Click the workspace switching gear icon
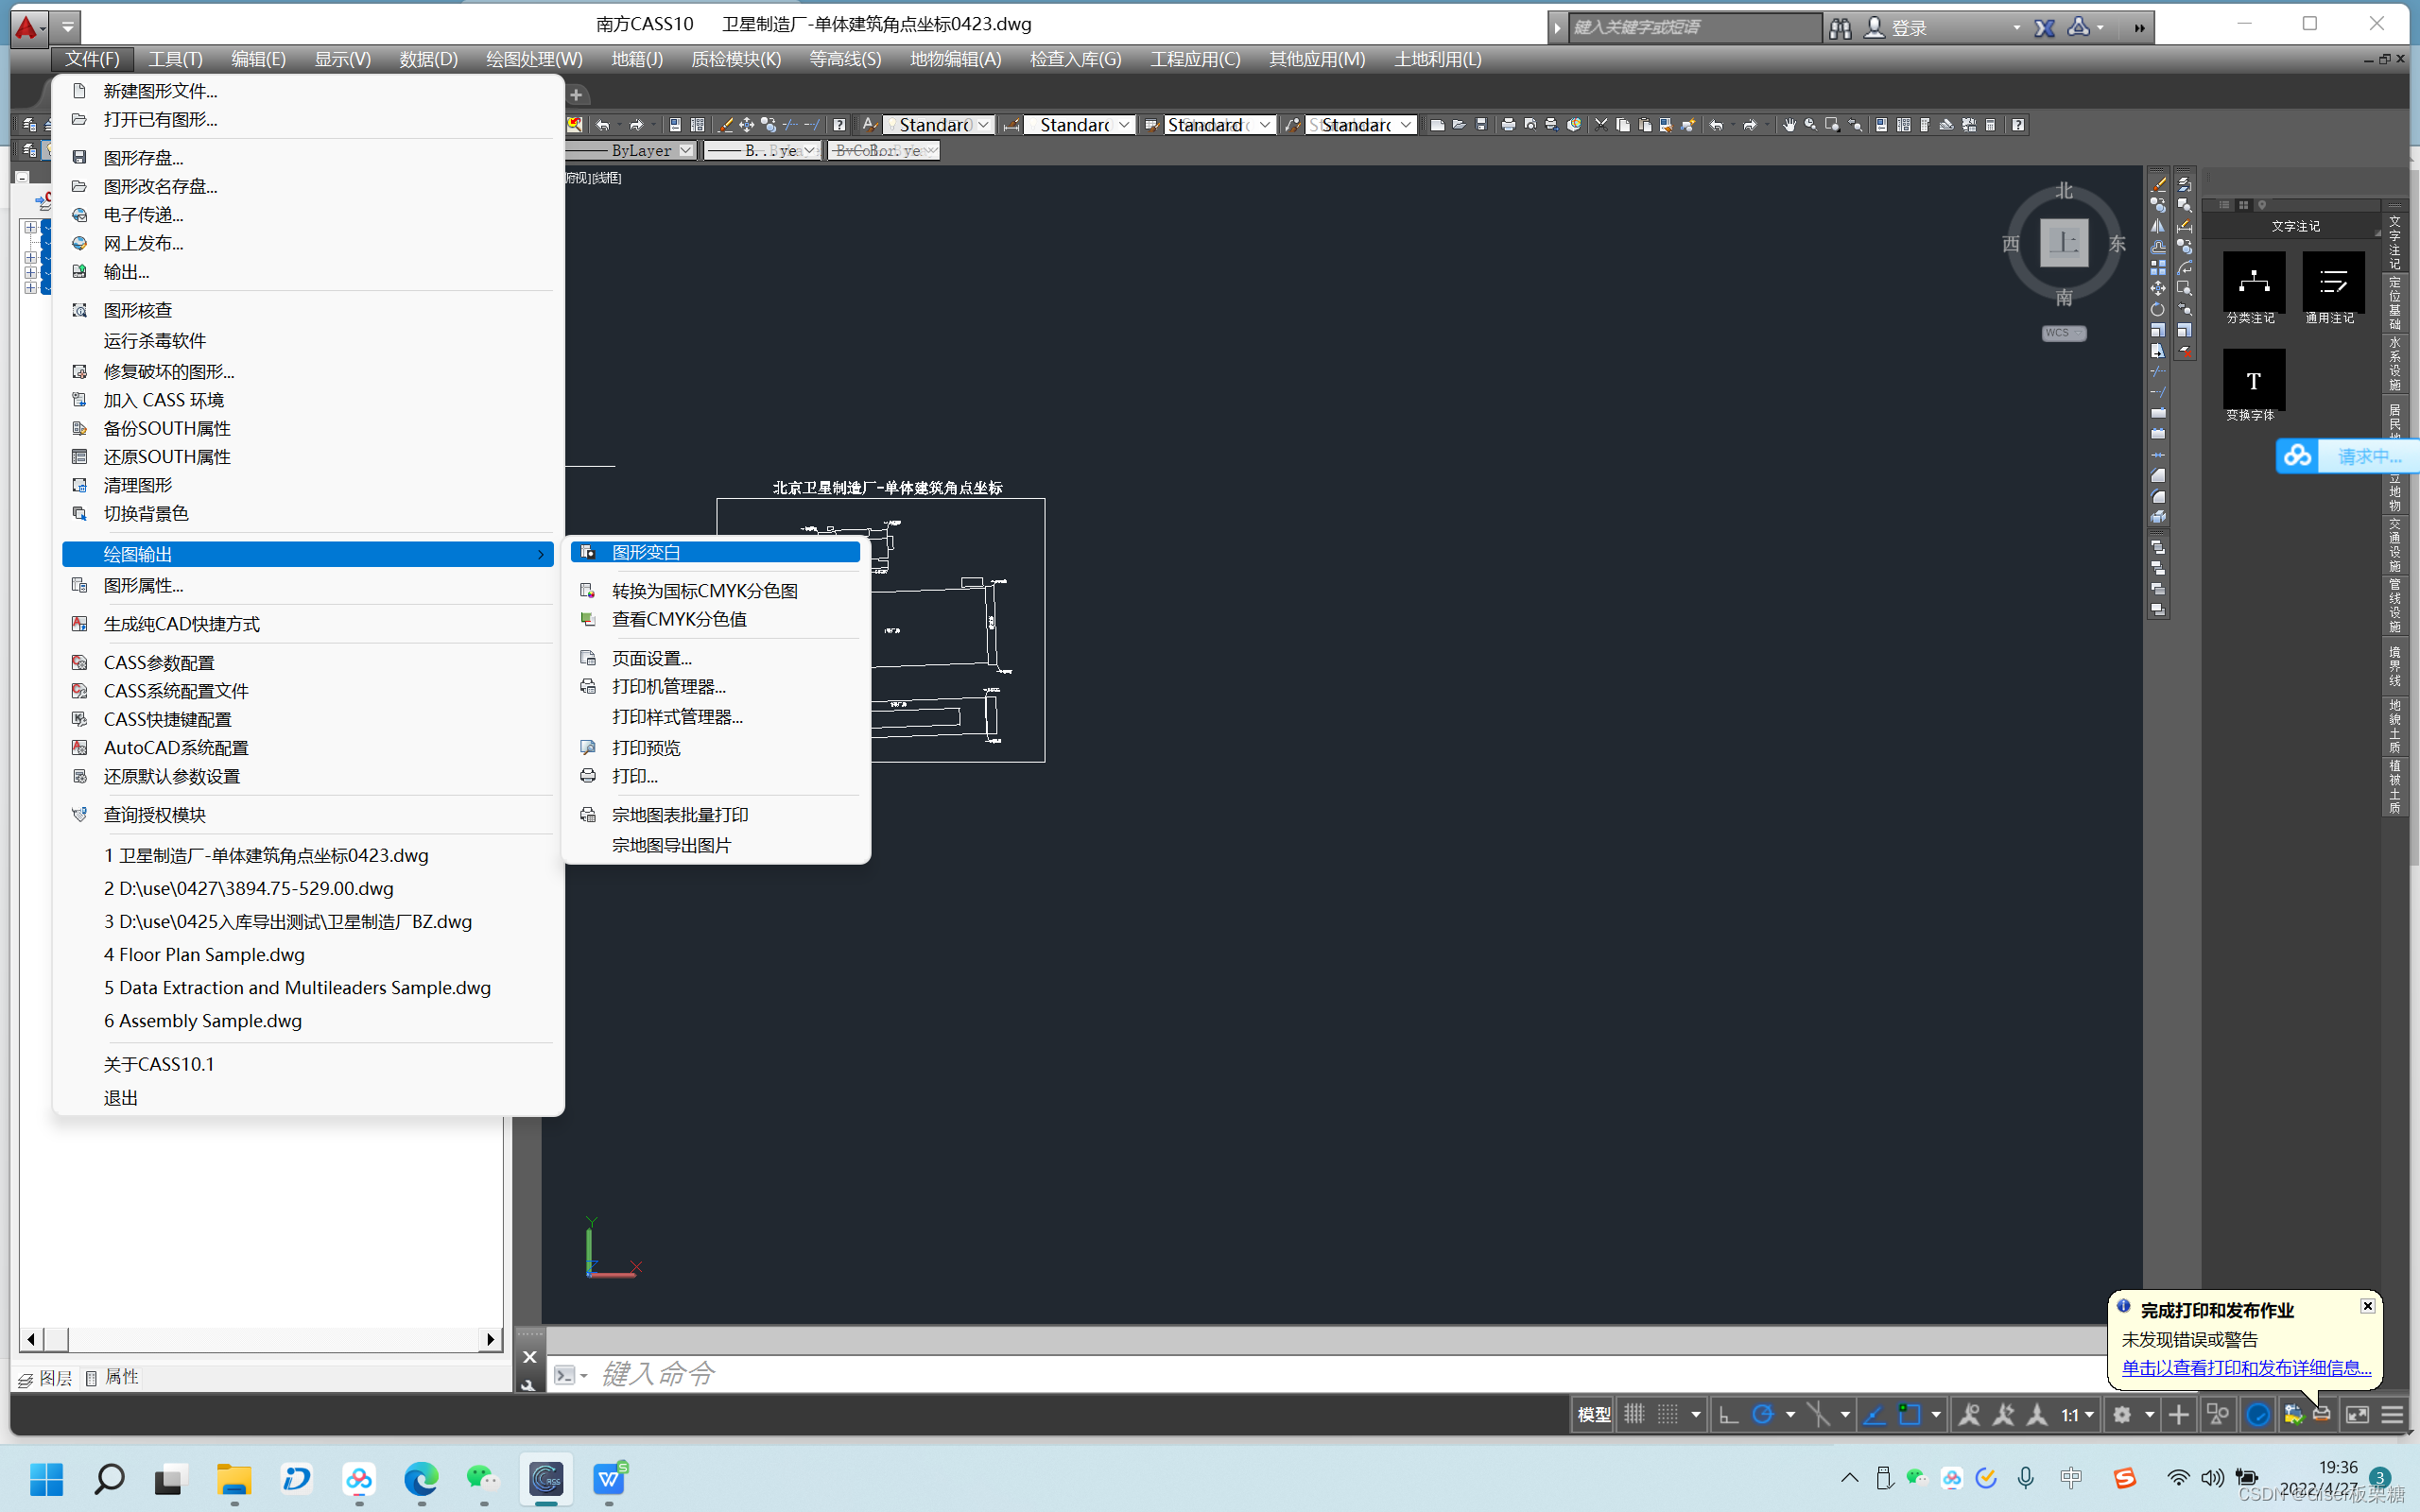This screenshot has width=2420, height=1512. pos(2121,1414)
